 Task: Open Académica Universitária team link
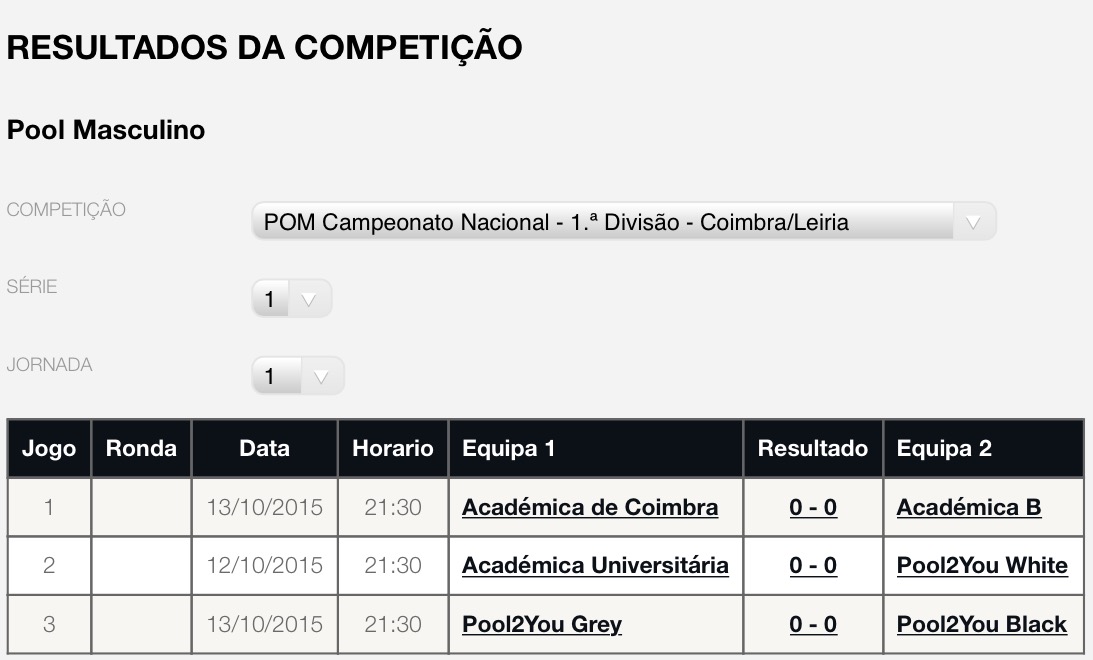595,565
